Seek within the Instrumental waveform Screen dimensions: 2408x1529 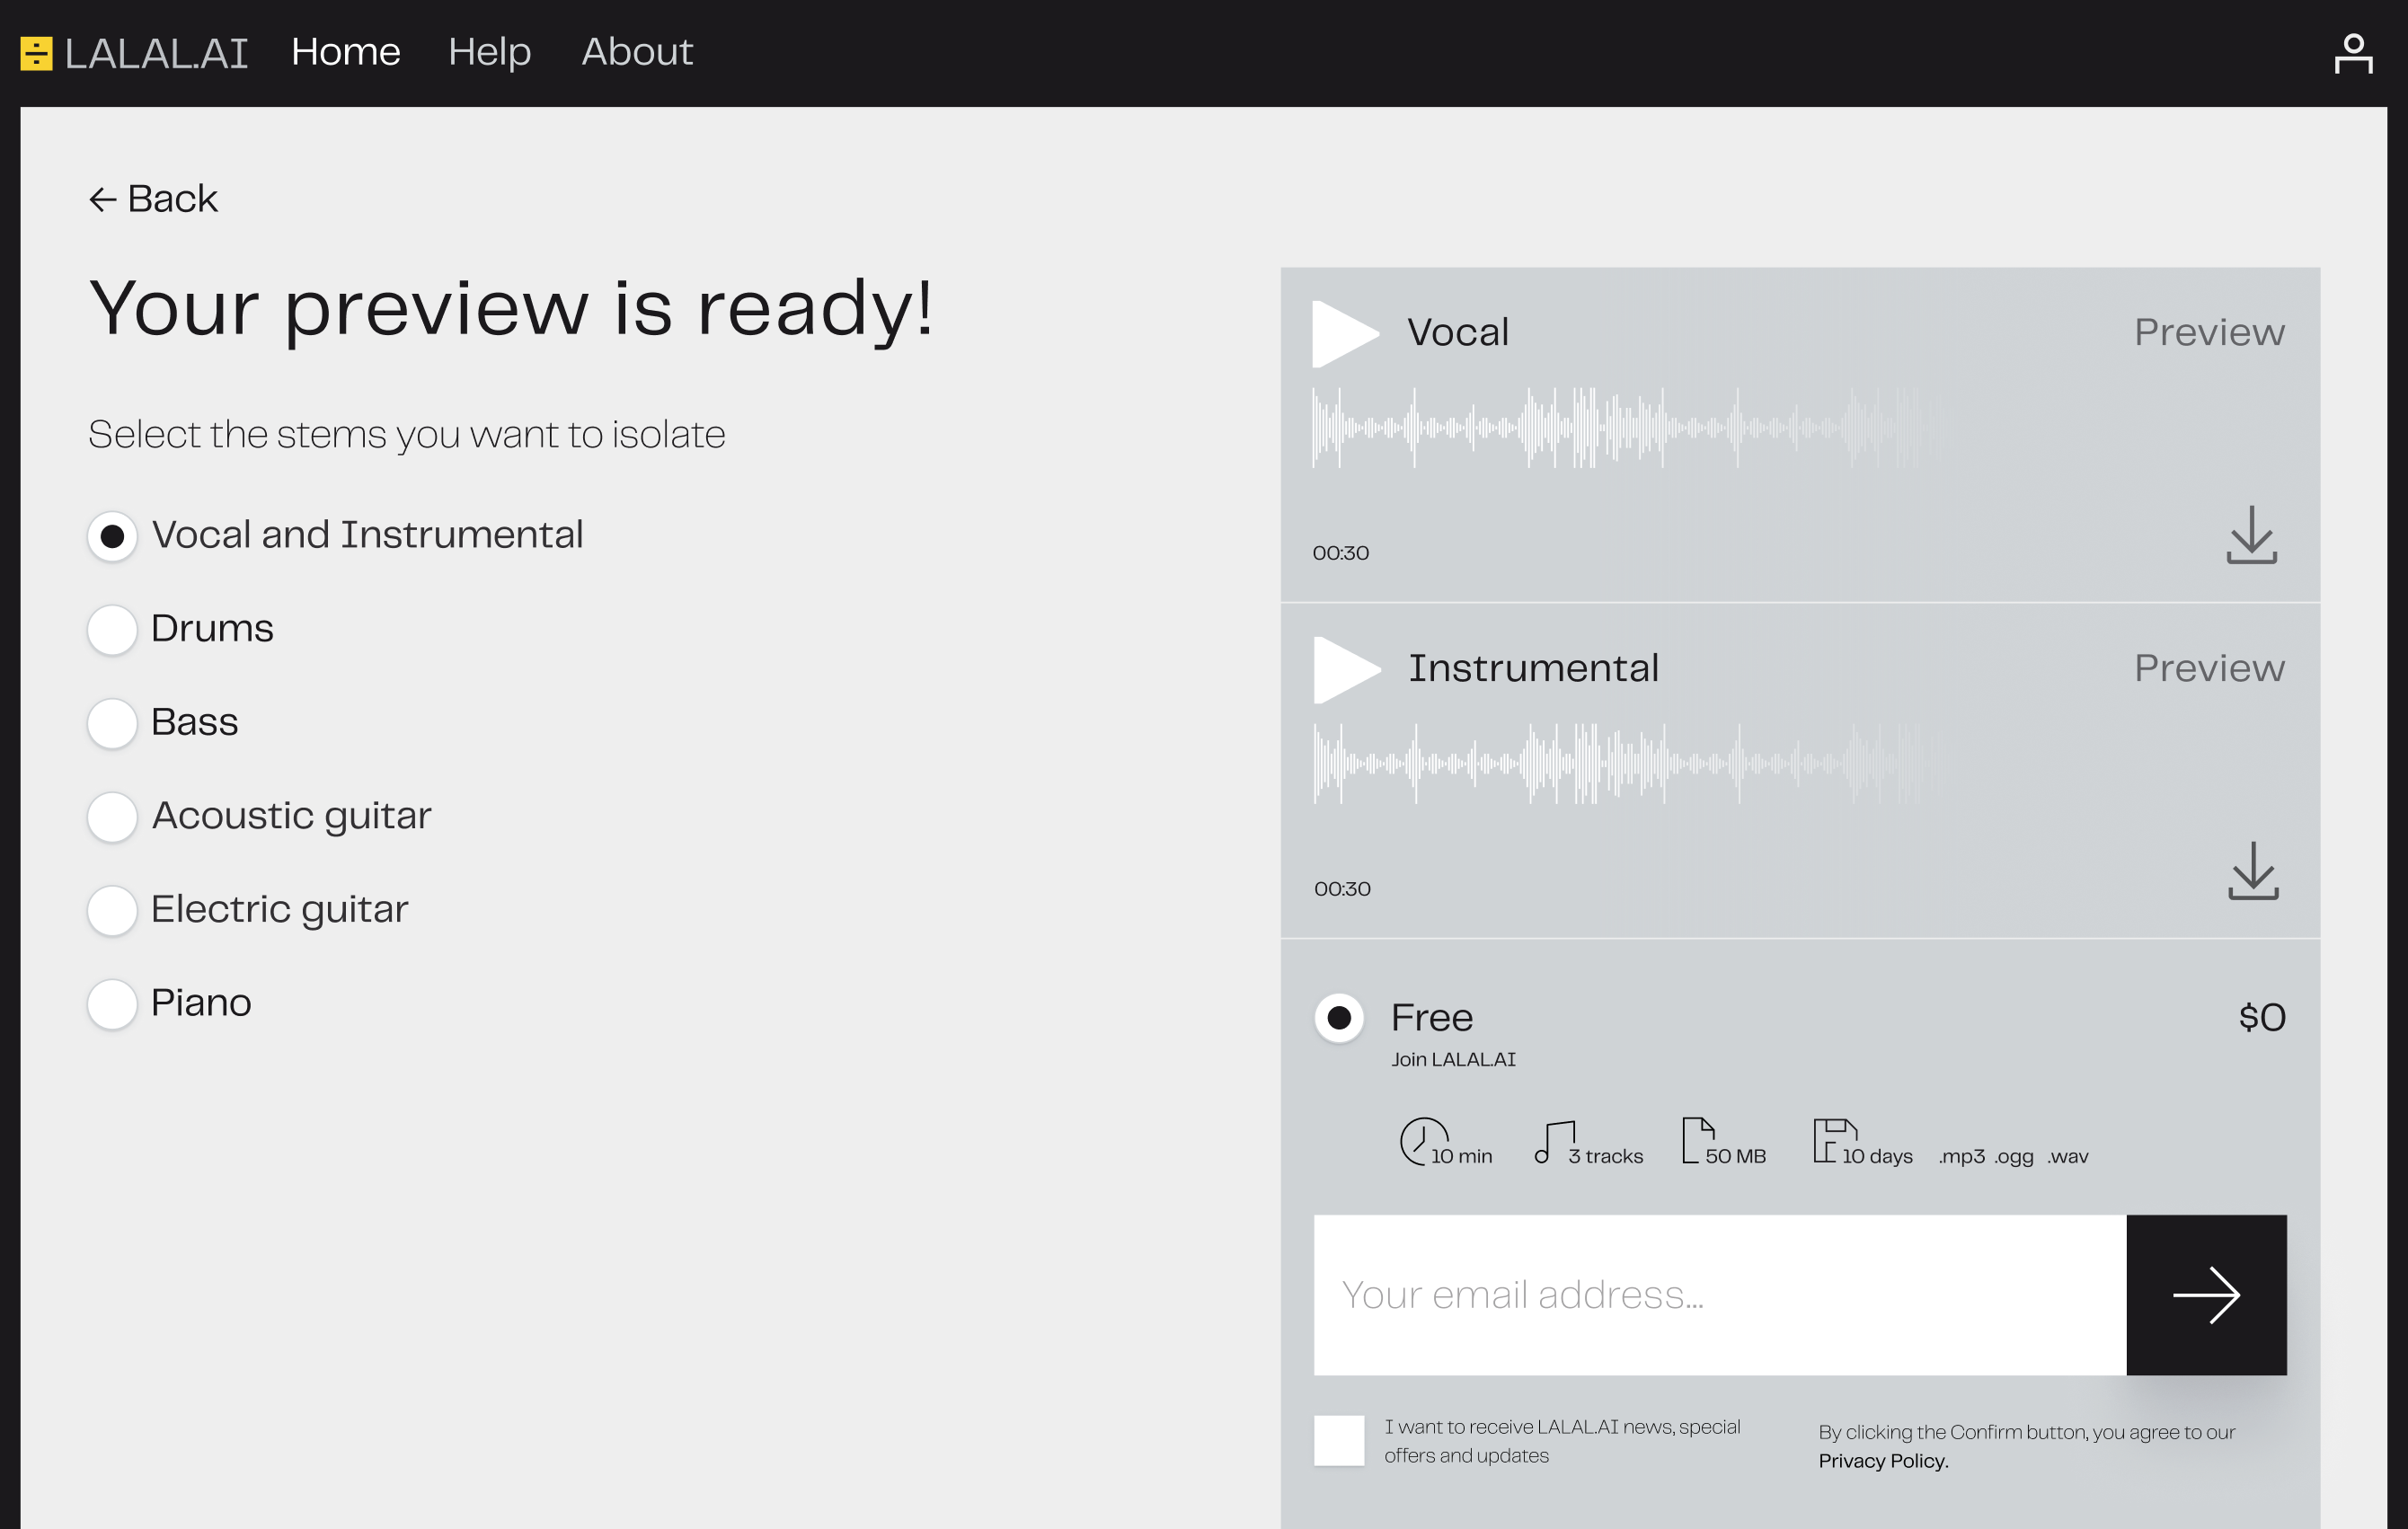point(1630,764)
